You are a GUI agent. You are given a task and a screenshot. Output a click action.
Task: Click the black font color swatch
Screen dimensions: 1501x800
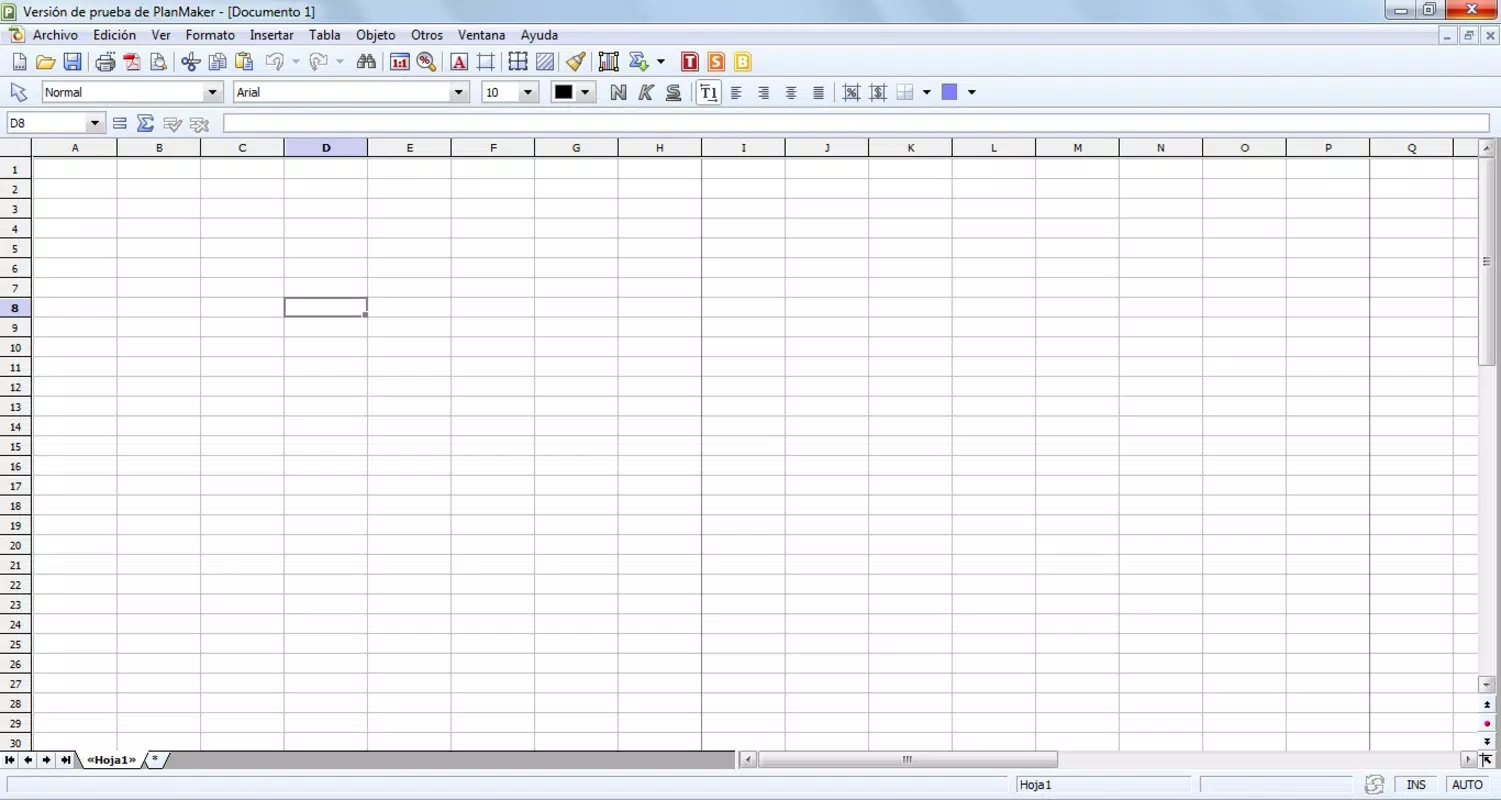tap(564, 93)
